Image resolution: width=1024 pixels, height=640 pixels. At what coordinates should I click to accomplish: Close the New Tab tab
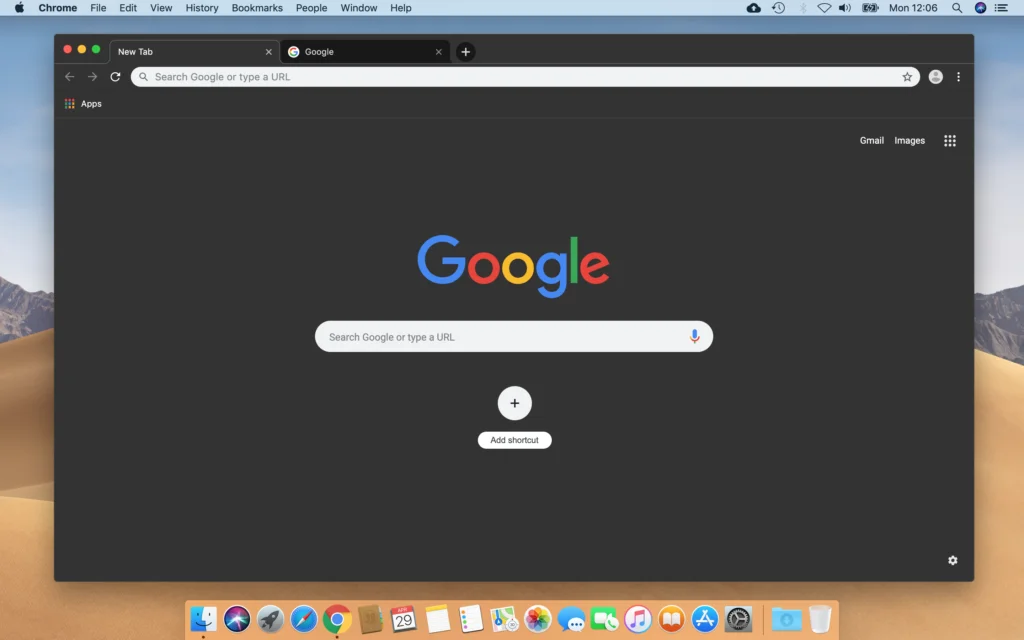(268, 52)
